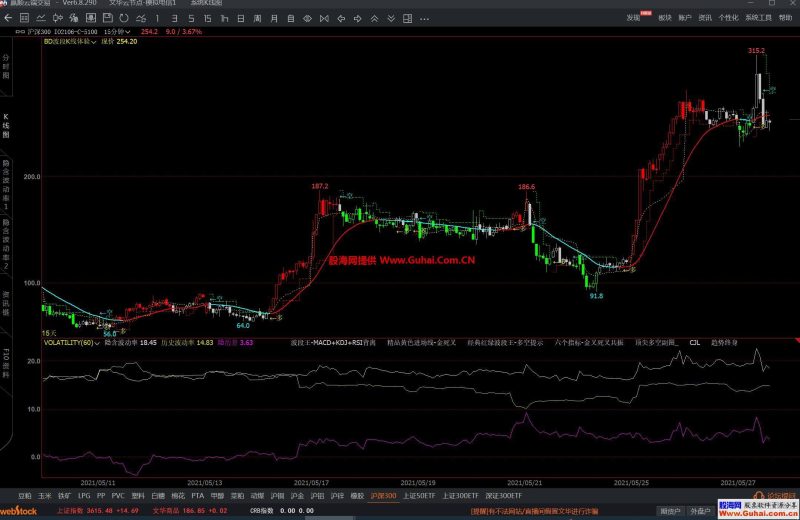Select the daily 日 period button
The height and width of the screenshot is (520, 800).
(240, 19)
